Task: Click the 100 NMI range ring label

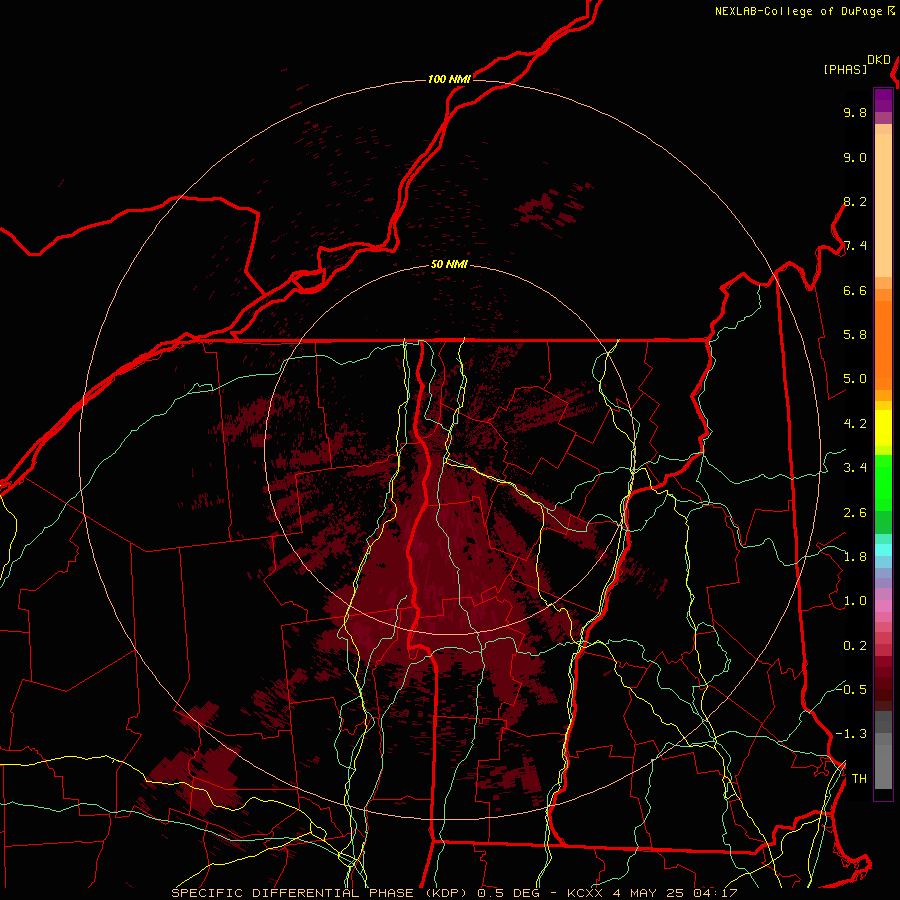Action: (449, 79)
